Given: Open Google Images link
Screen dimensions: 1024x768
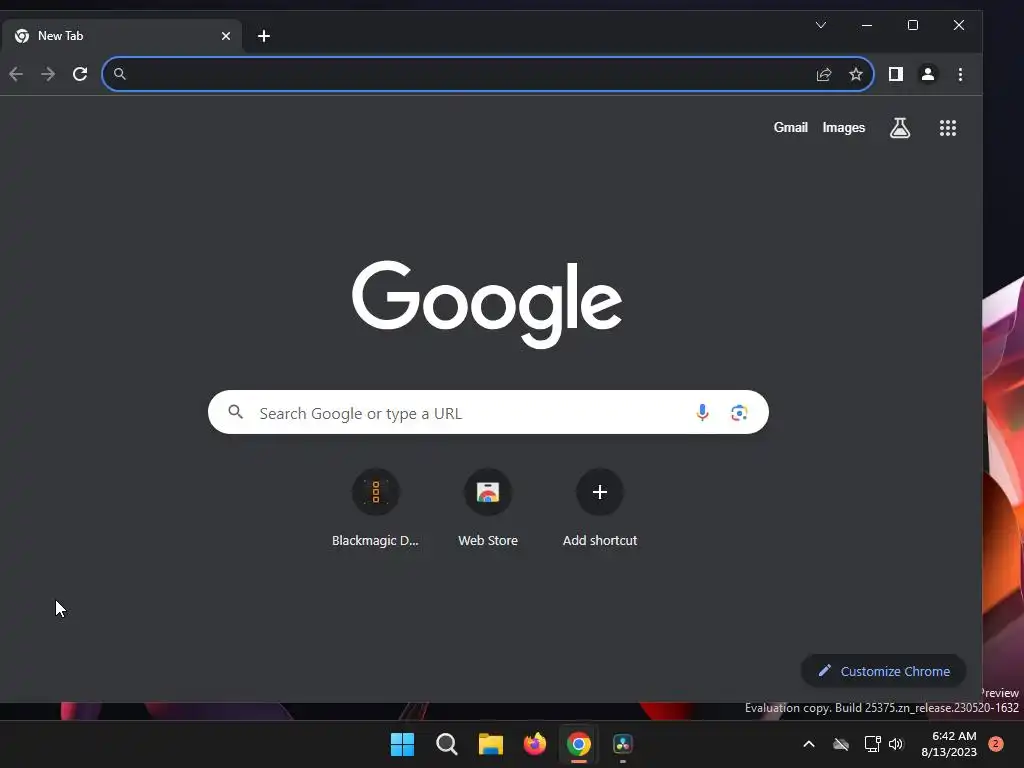Looking at the screenshot, I should [844, 127].
